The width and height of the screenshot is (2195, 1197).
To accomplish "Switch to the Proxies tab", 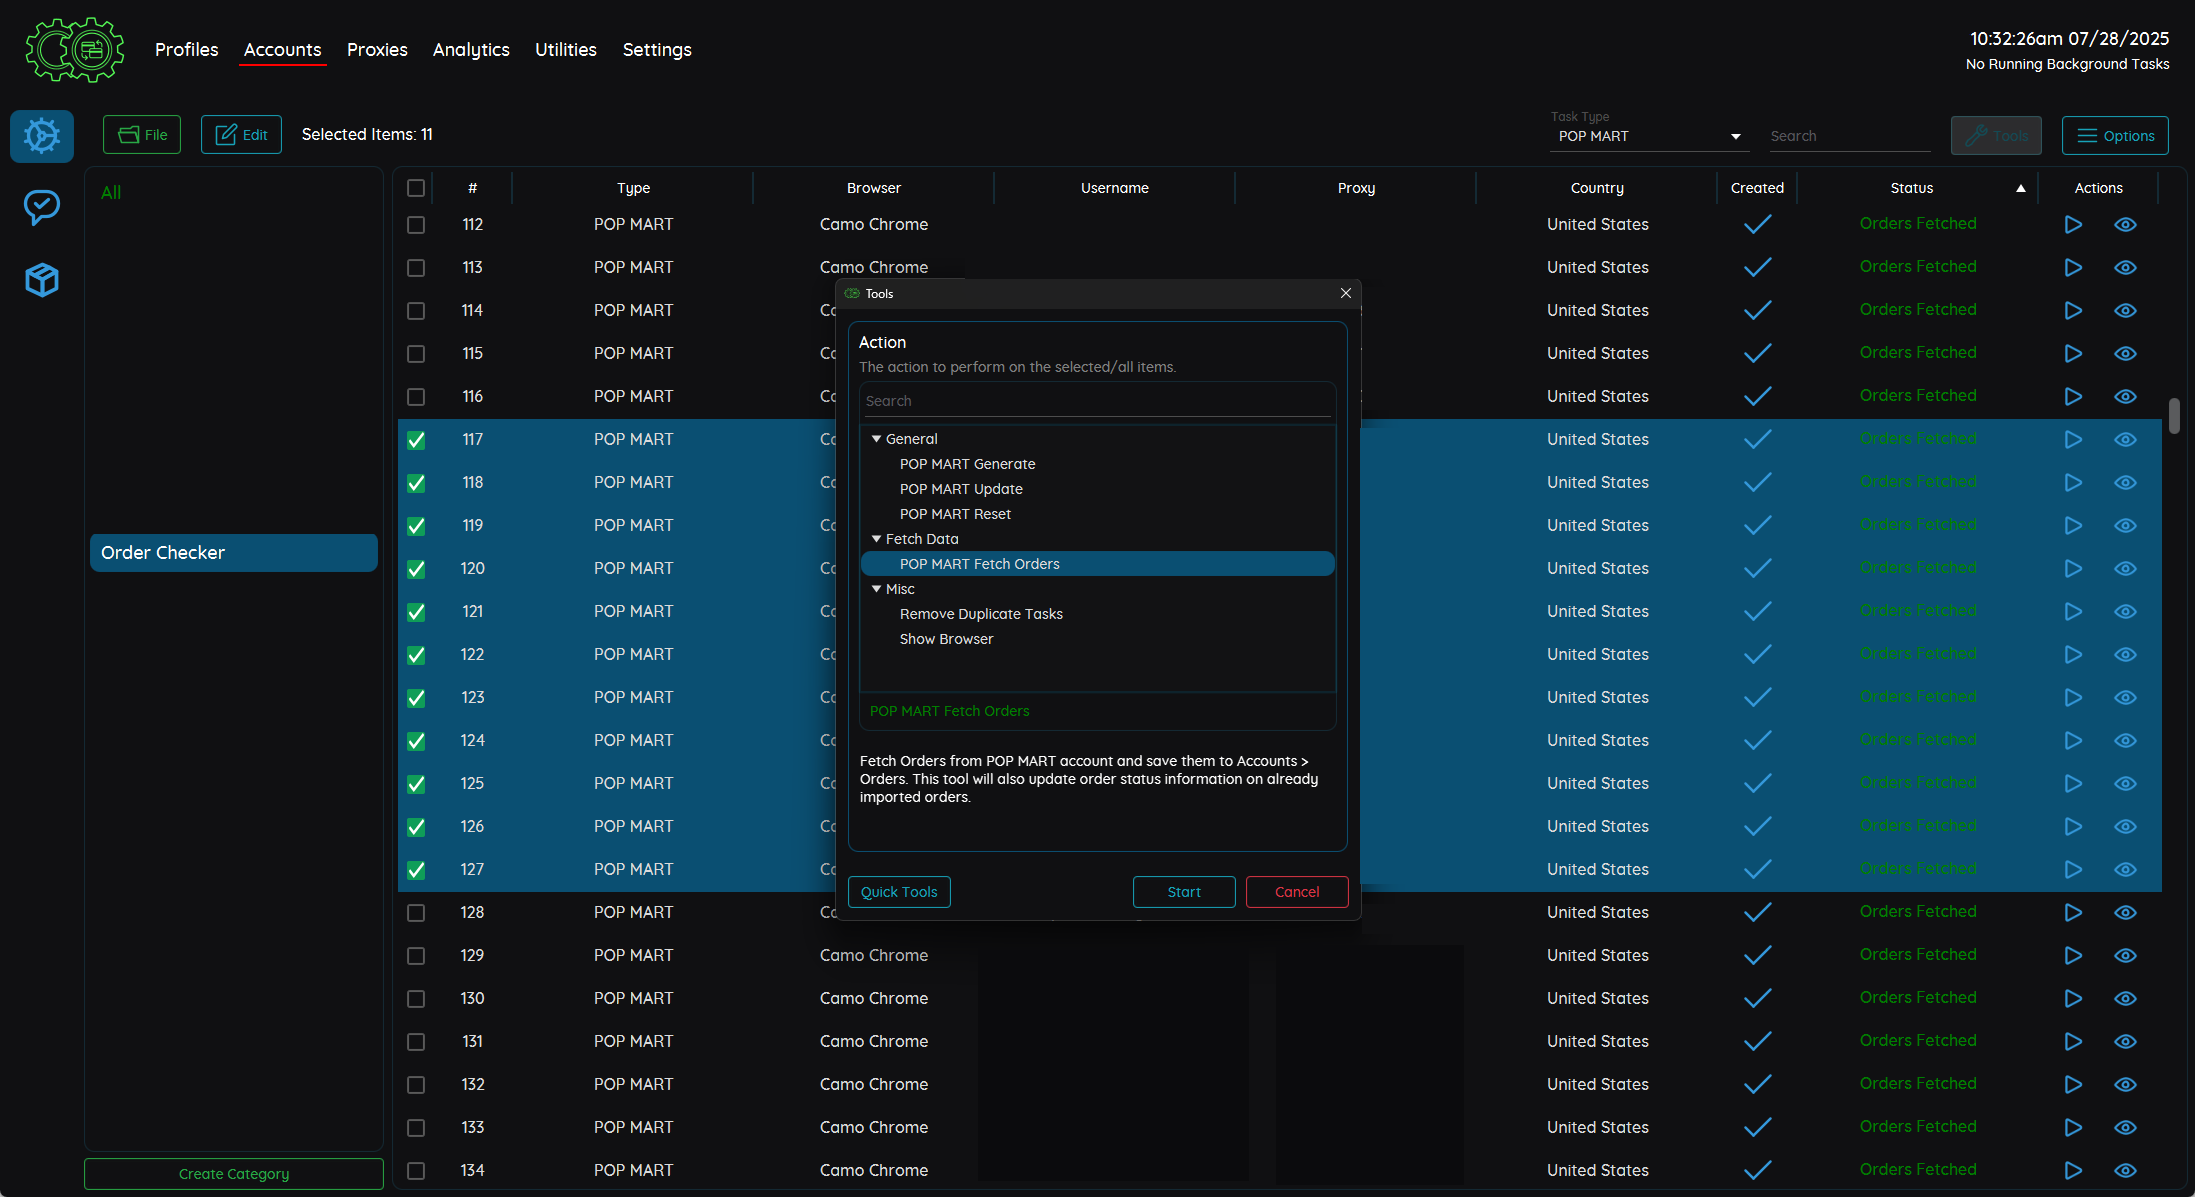I will coord(377,49).
